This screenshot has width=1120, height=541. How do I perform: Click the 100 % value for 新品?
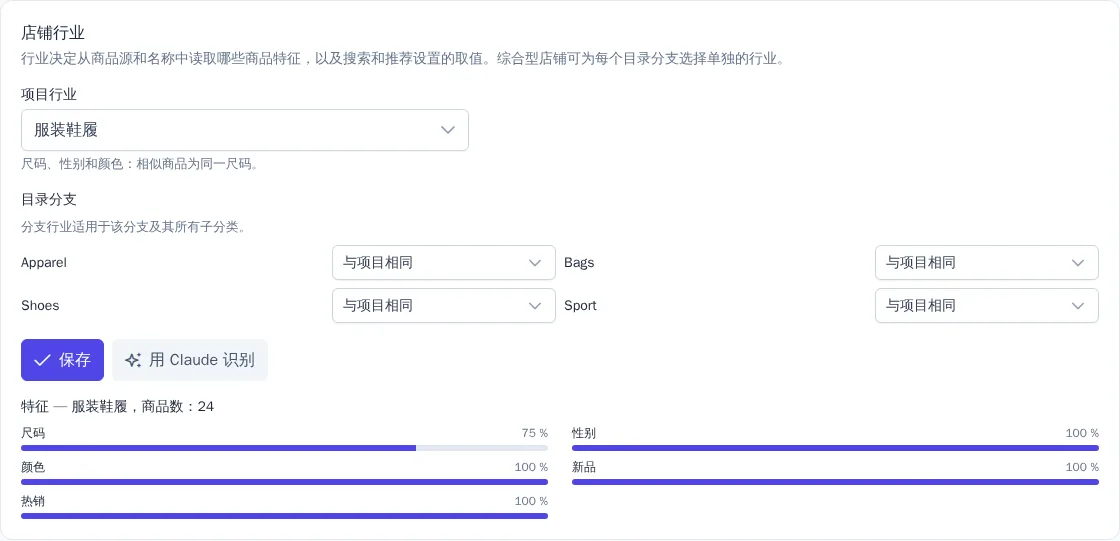[x=1082, y=467]
